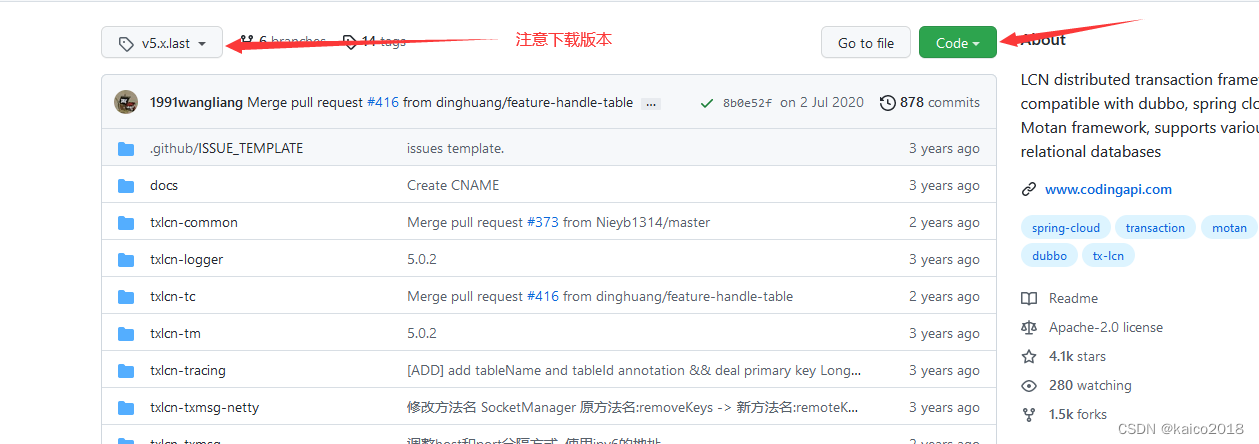
Task: Click the eye watching icon
Action: pos(1029,385)
